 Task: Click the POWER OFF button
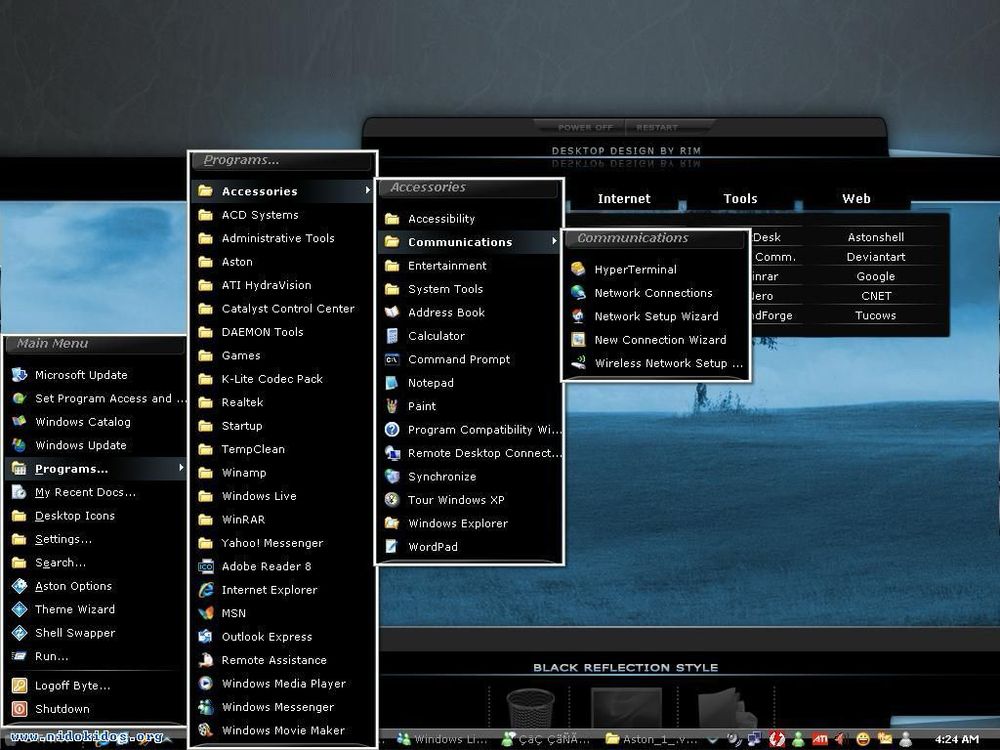click(x=585, y=128)
